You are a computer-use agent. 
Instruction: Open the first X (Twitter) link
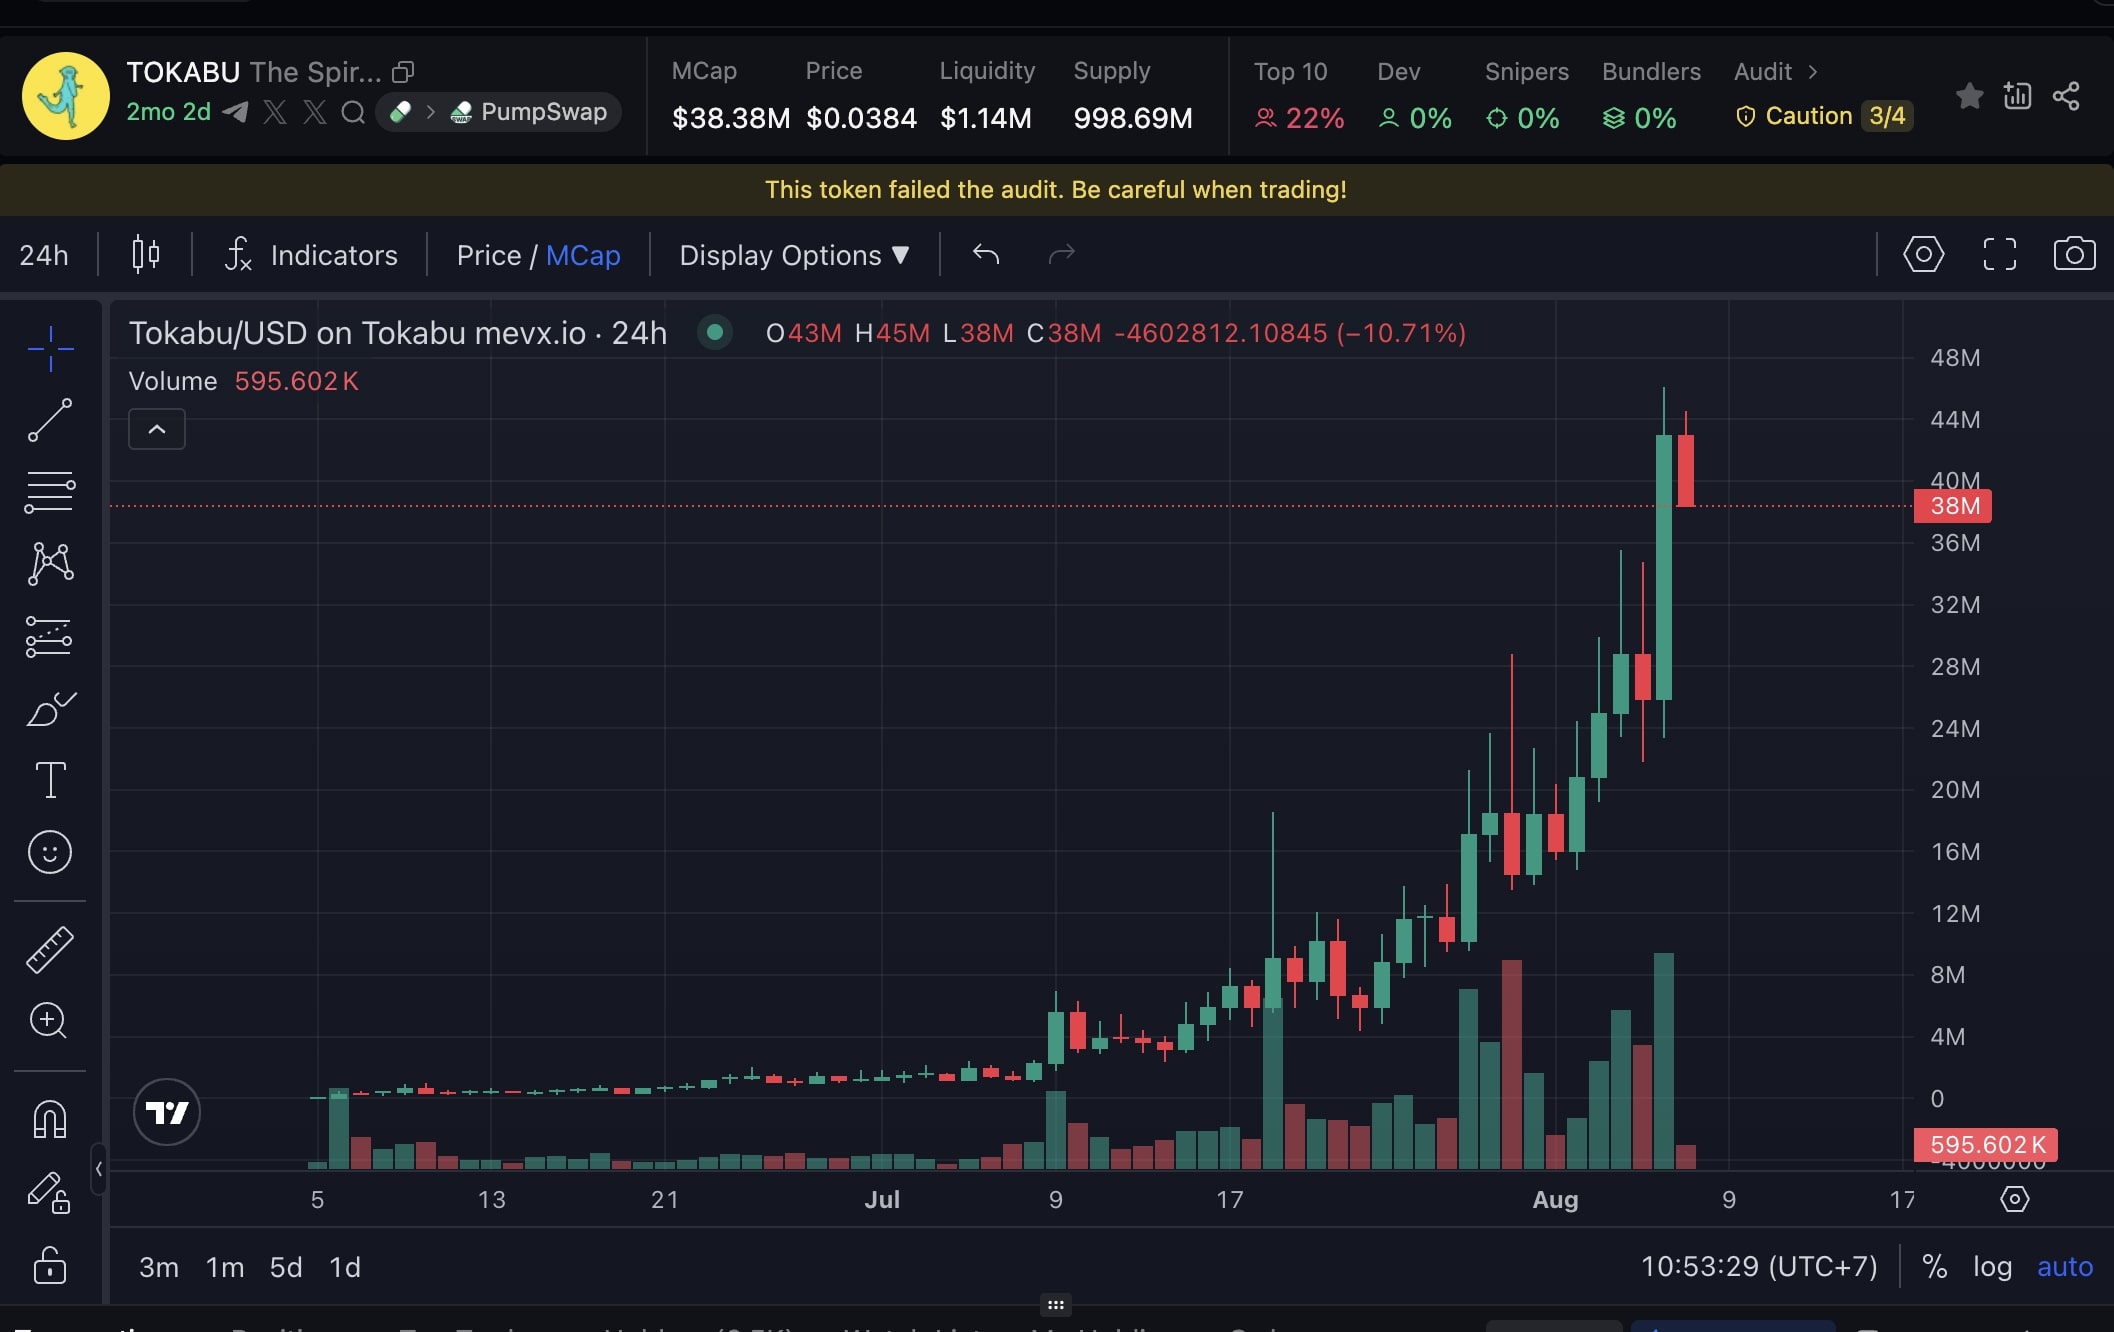[x=275, y=112]
